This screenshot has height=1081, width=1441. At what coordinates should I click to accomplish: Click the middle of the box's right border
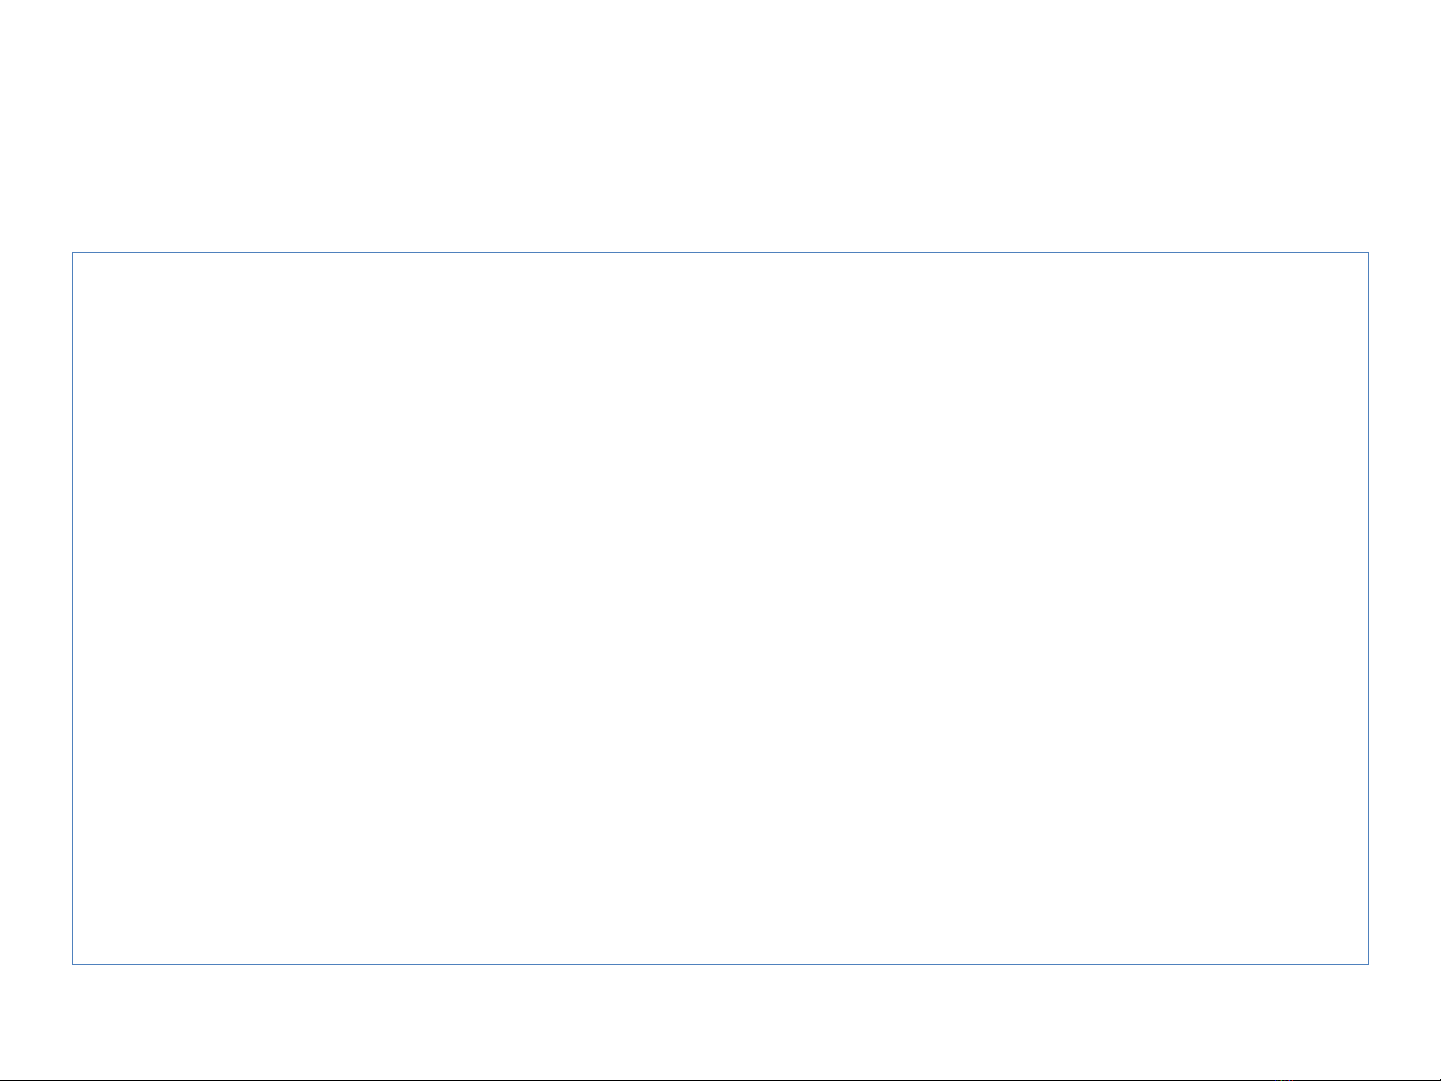pos(1368,608)
